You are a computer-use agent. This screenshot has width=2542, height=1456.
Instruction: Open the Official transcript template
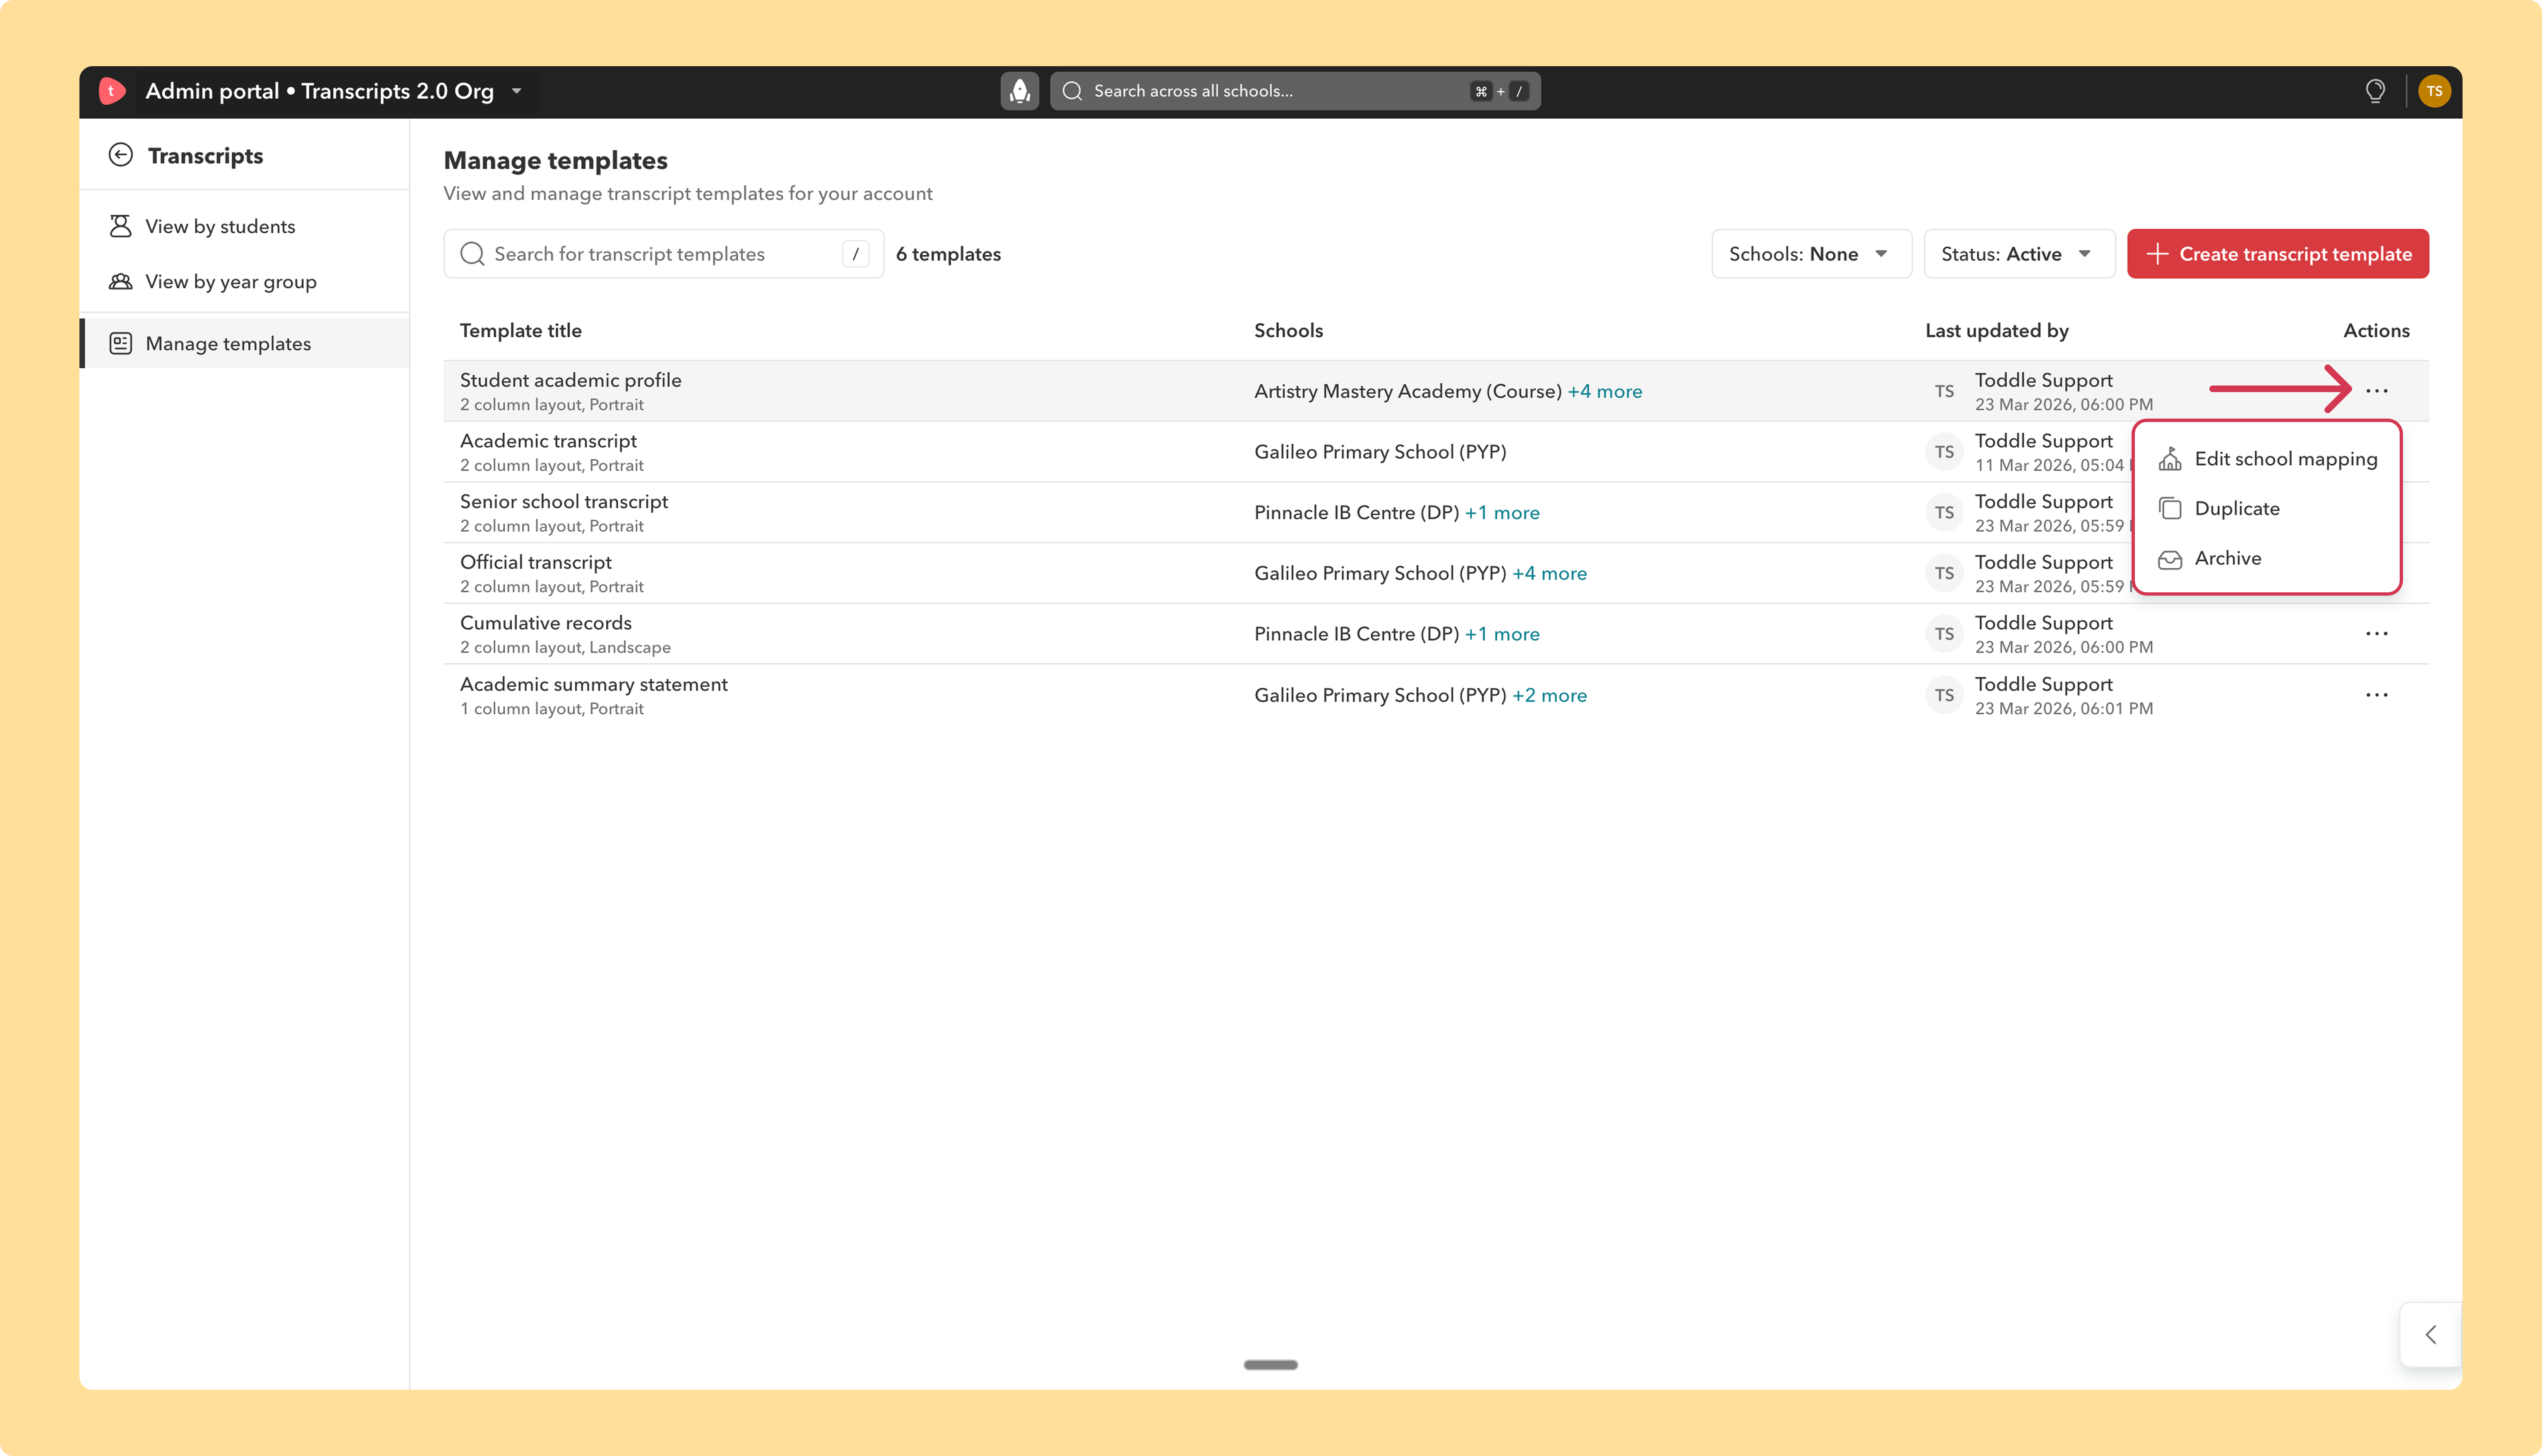[536, 562]
